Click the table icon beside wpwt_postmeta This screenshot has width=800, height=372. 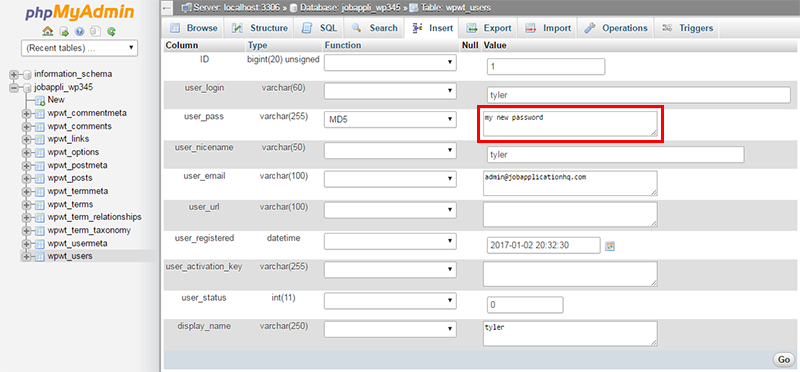(40, 165)
